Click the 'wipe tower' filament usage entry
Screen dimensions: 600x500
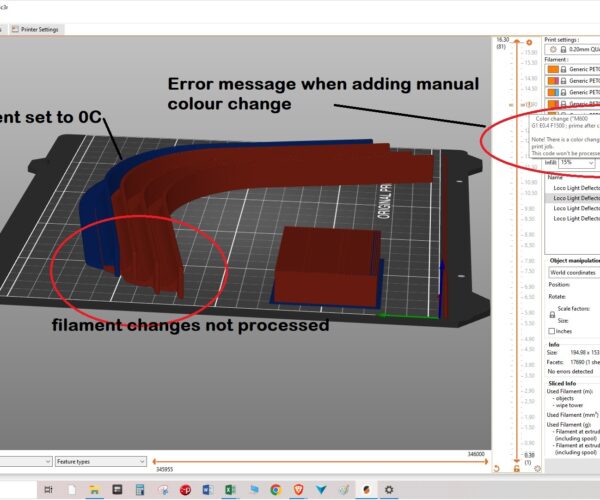[569, 405]
